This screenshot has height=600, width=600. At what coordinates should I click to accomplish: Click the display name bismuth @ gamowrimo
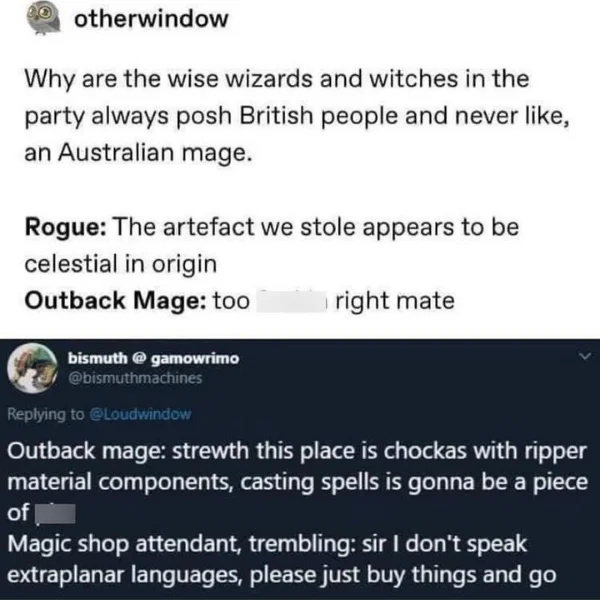tap(153, 359)
